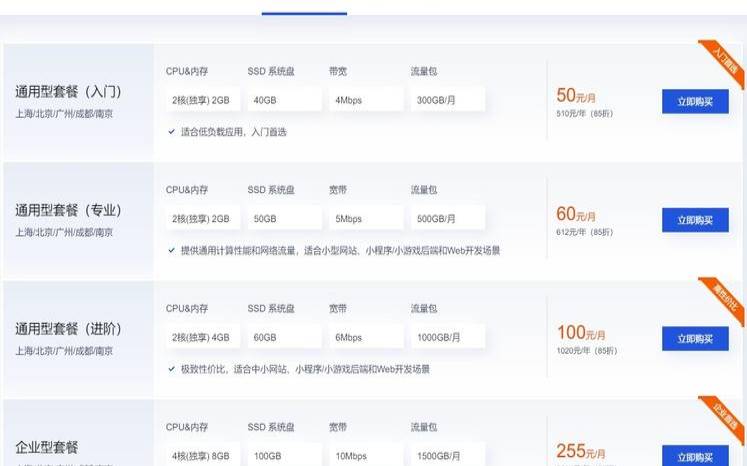Select the 4核(独享) 8GB box
The image size is (747, 466).
pyautogui.click(x=203, y=455)
